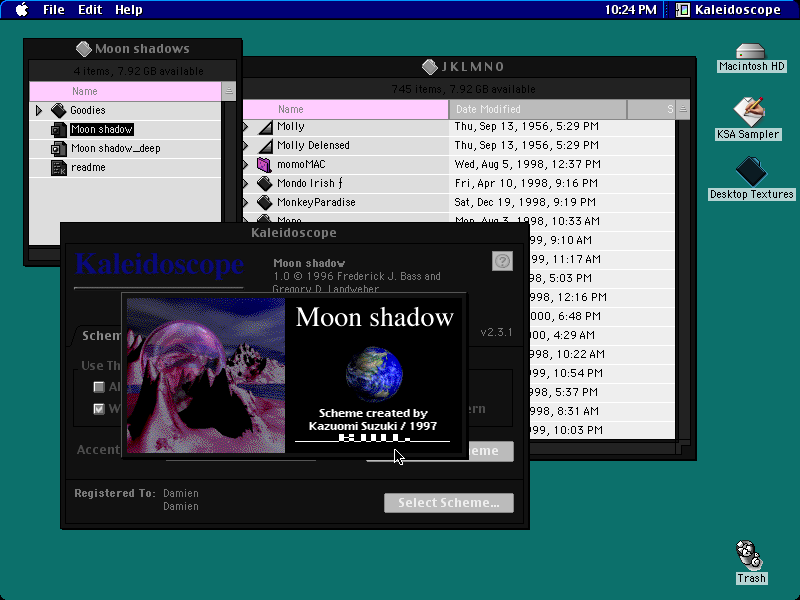
Task: Click the JKLMNO window vertical scrollbar
Action: coord(683,279)
